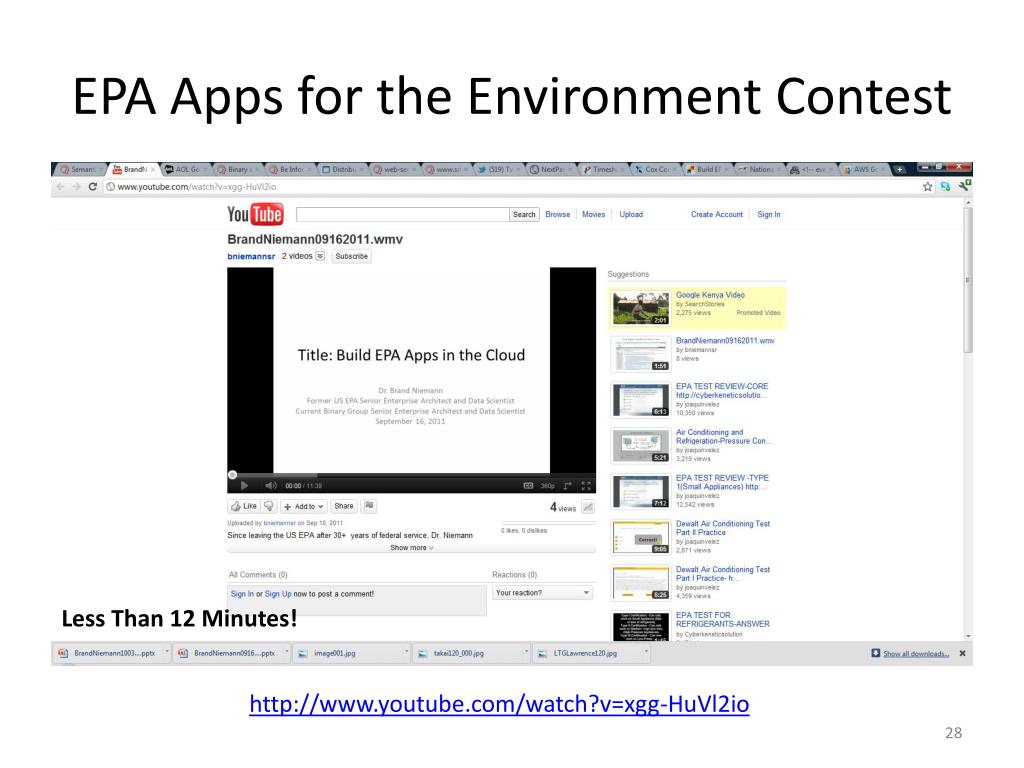The width and height of the screenshot is (1024, 768).
Task: Open the 360p quality selector
Action: point(547,486)
